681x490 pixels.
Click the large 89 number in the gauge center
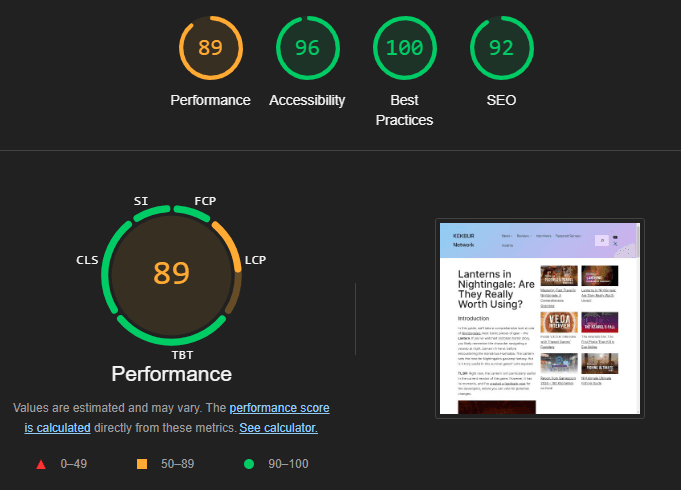point(171,272)
